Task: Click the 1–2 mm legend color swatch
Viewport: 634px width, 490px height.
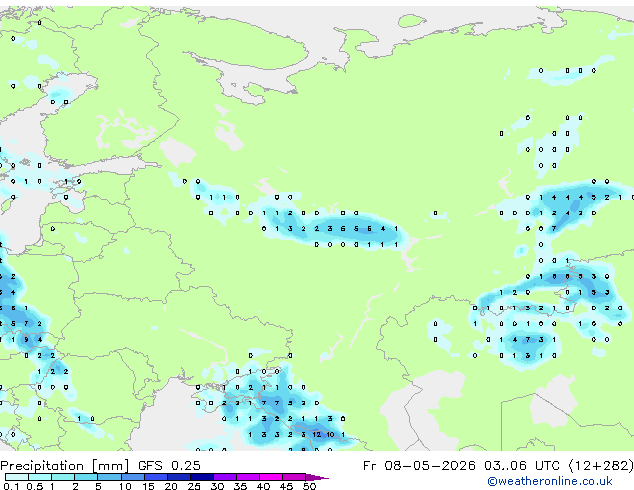Action: pyautogui.click(x=63, y=477)
